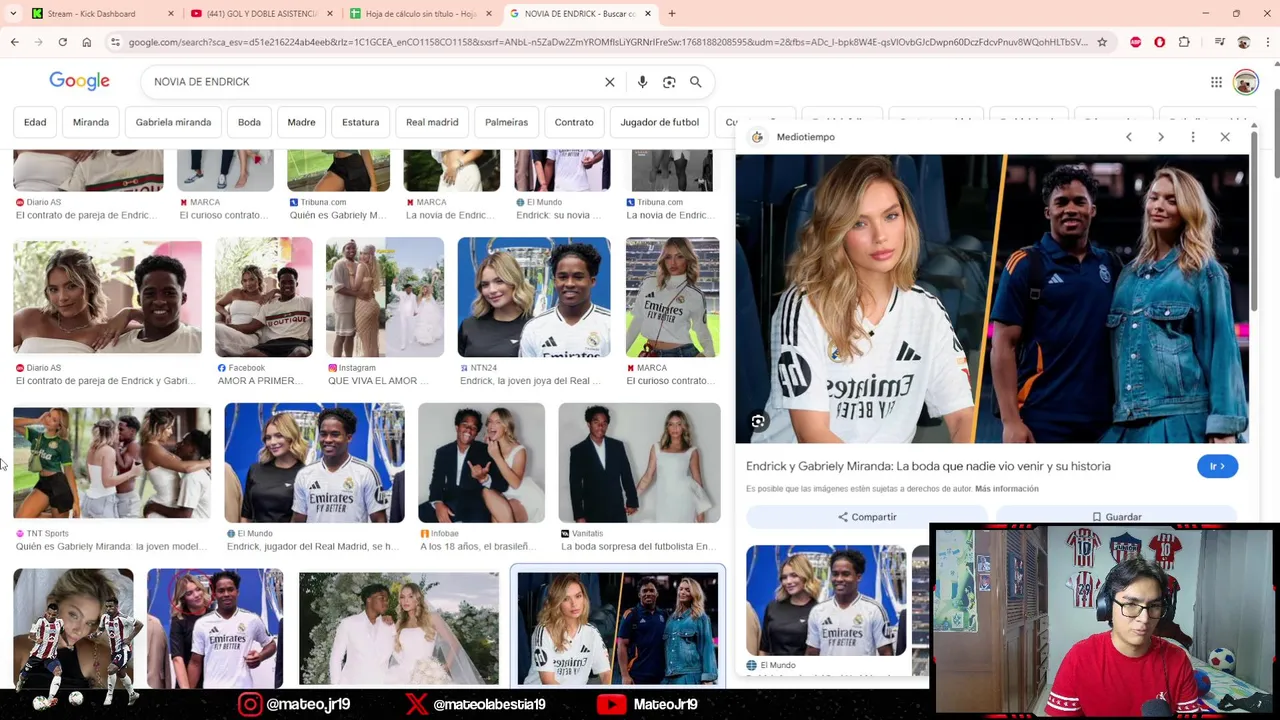Click the Mediotiempo source name in preview
The height and width of the screenshot is (720, 1280).
[x=805, y=137]
